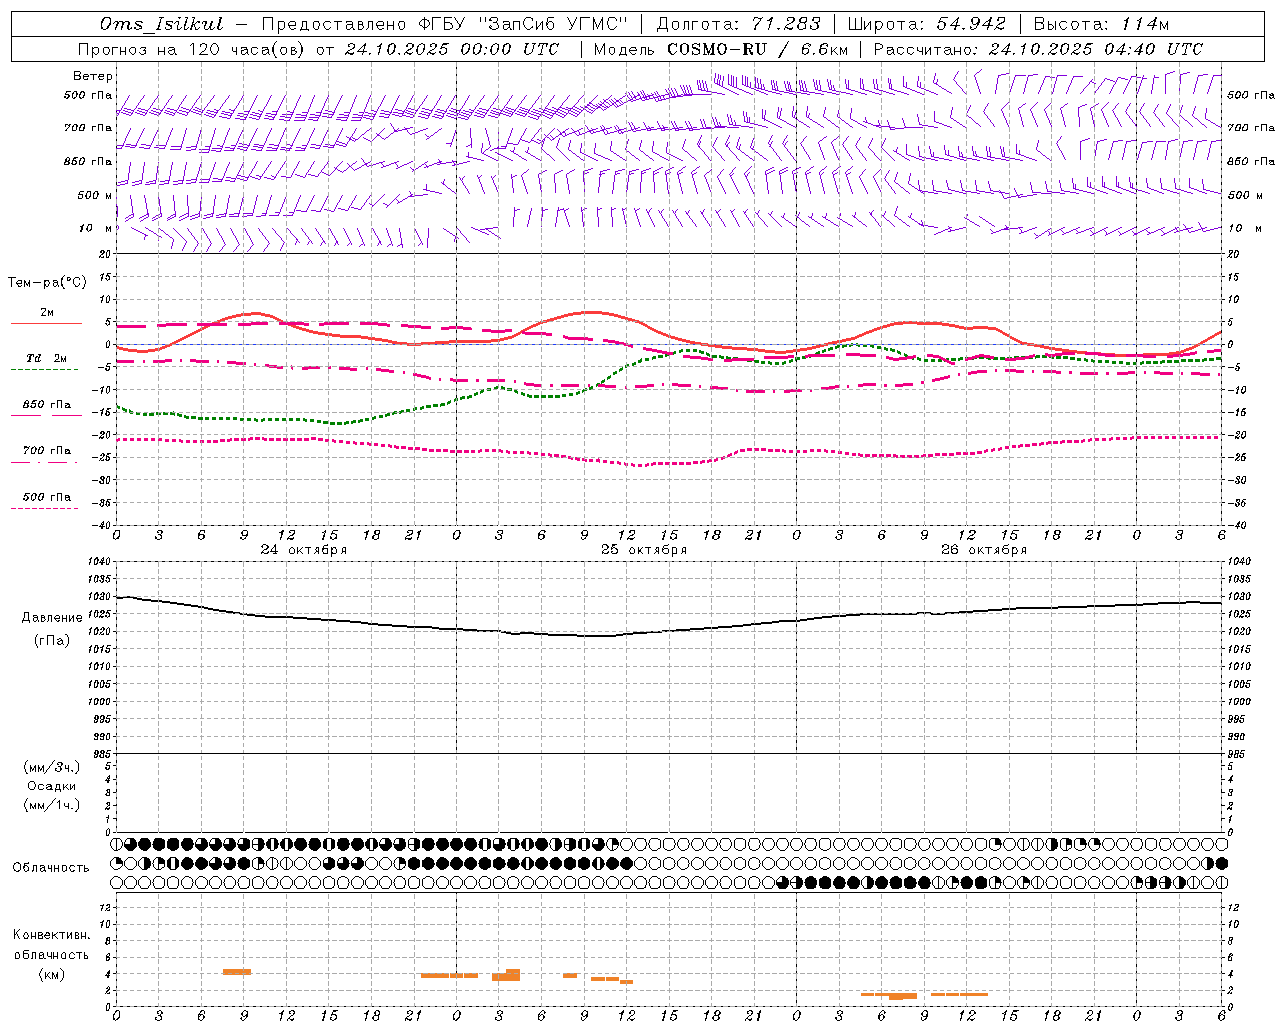Screen dimensions: 1280x1024
Task: Click the 24 октября date label
Action: click(x=303, y=550)
